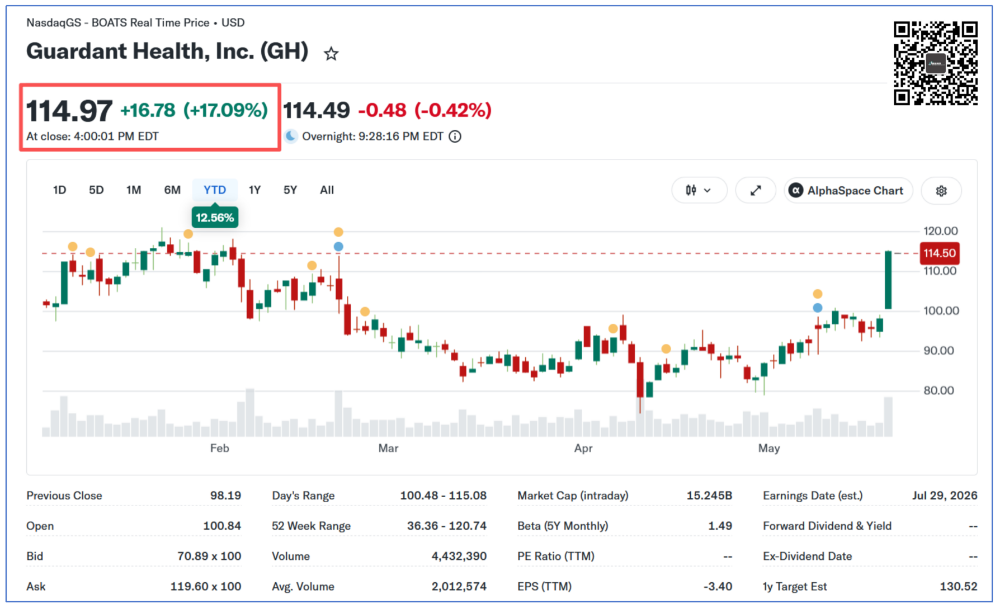Expand chart to full screen
Image resolution: width=1000 pixels, height=608 pixels.
coord(755,190)
